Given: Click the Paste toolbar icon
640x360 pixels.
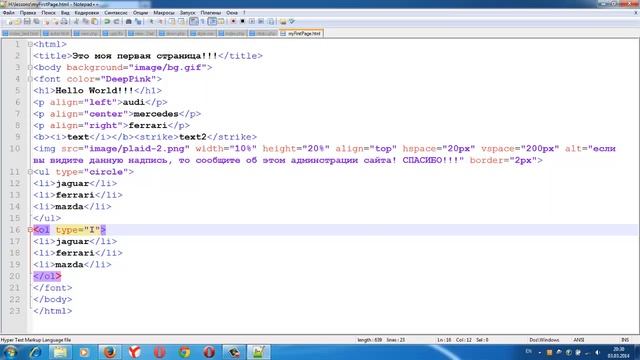Looking at the screenshot, I should pos(94,21).
